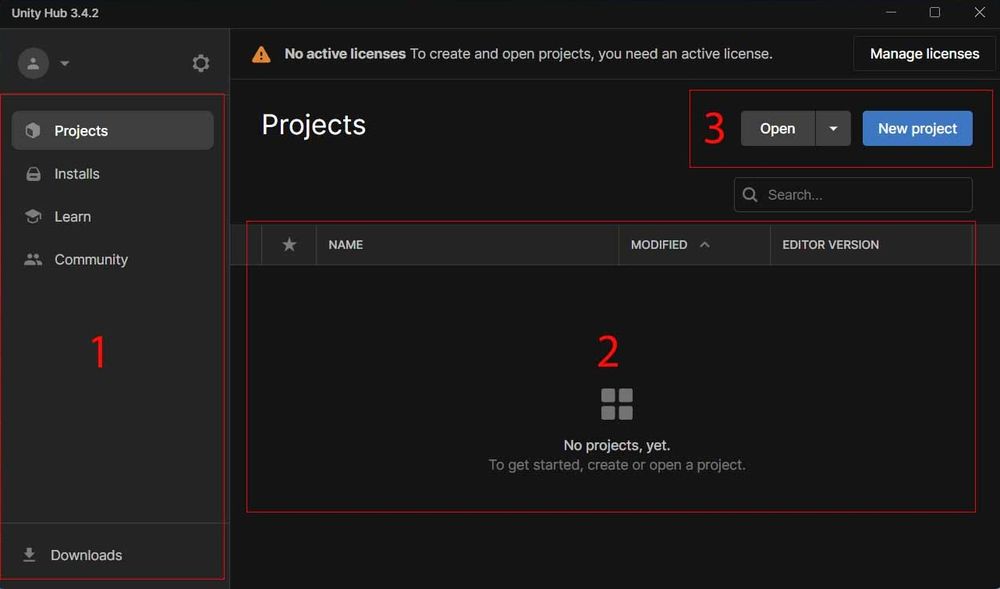
Task: Switch to Installs from the navigation menu
Action: 76,173
